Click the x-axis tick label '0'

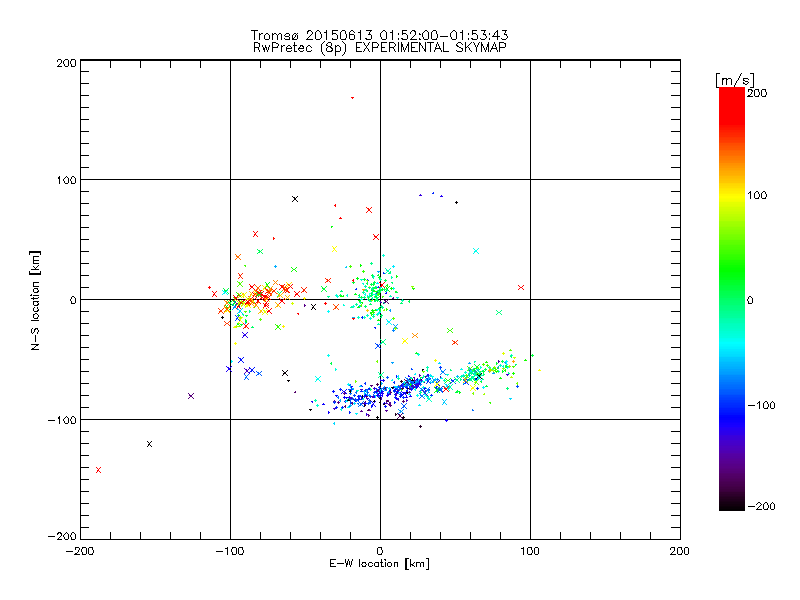click(x=380, y=551)
